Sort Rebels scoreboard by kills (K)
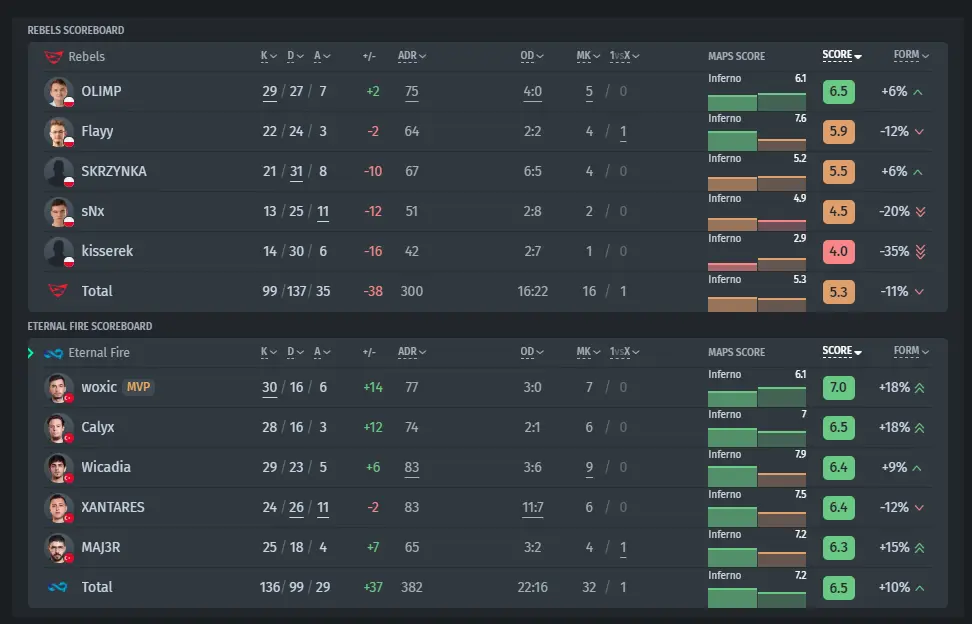972x624 pixels. coord(268,56)
